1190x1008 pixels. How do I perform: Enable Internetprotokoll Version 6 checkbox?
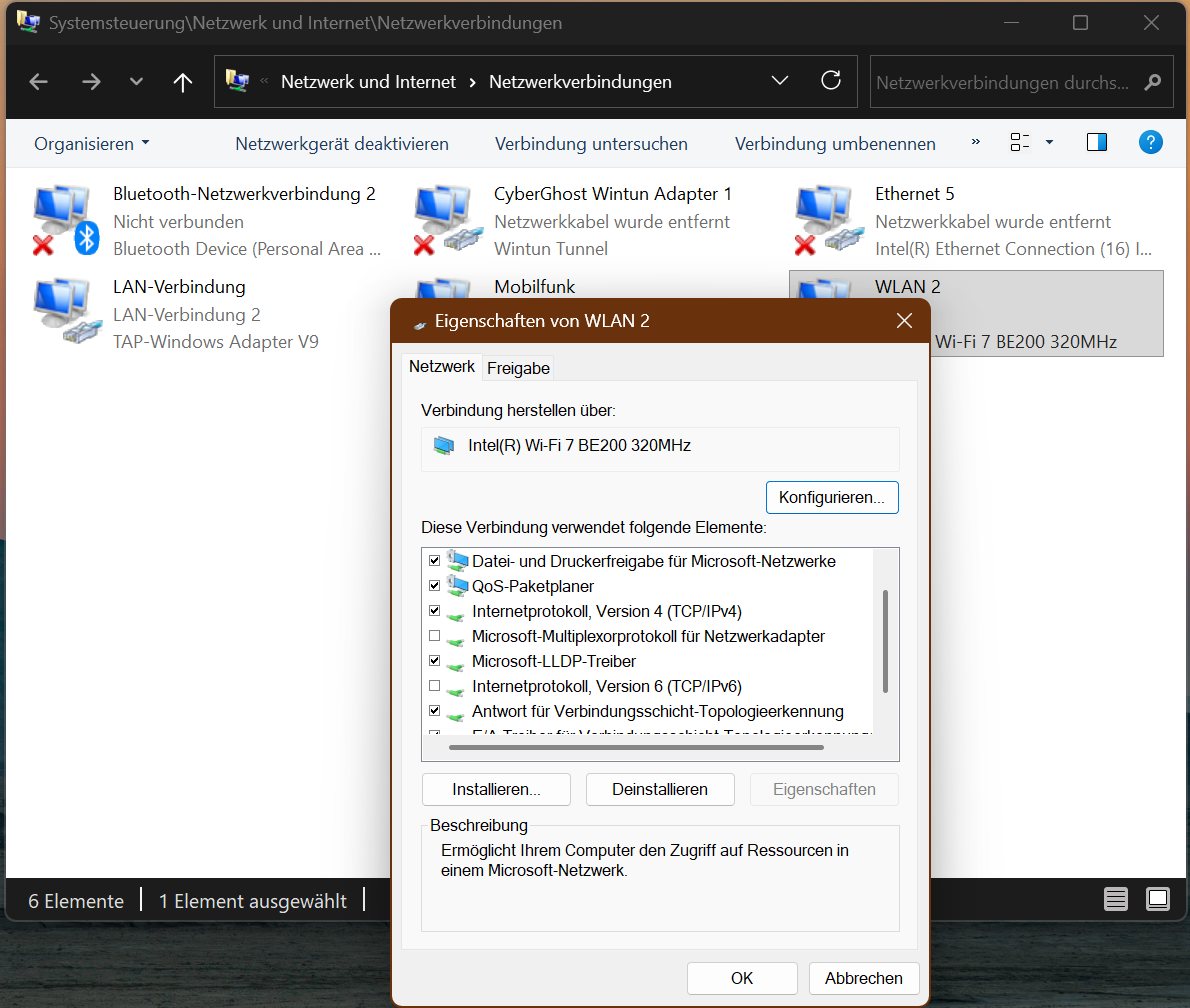tap(434, 686)
